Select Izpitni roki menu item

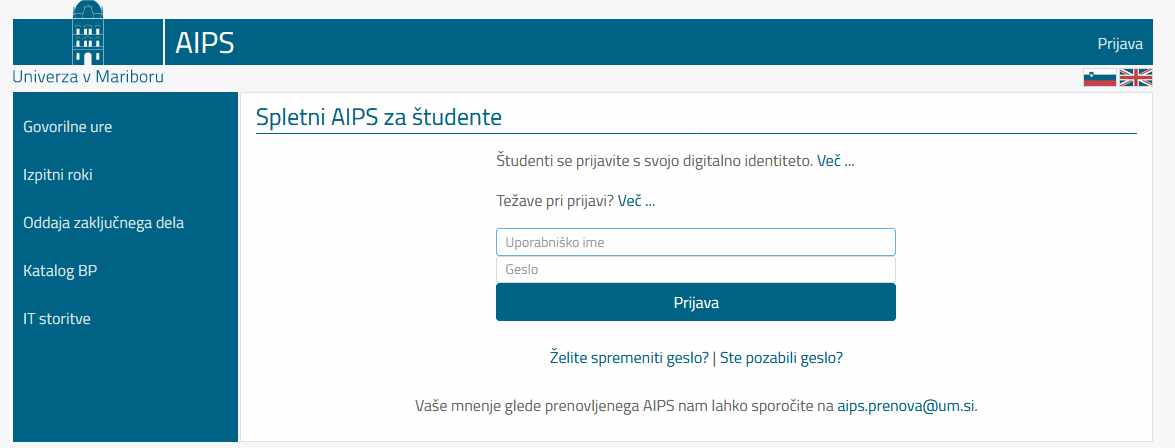pyautogui.click(x=58, y=175)
